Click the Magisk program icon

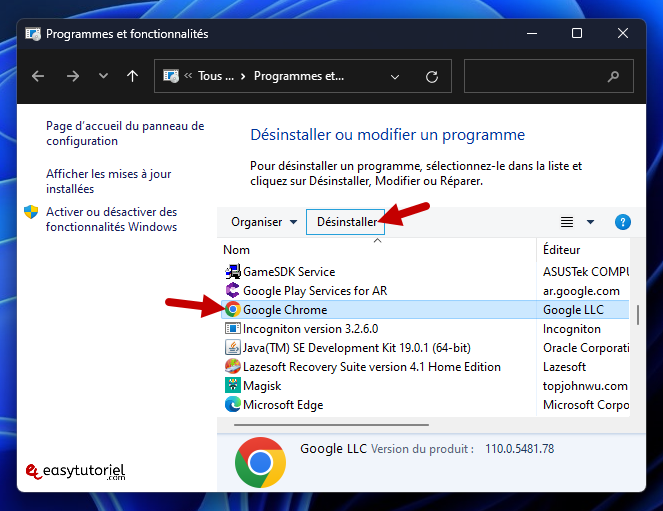[233, 385]
